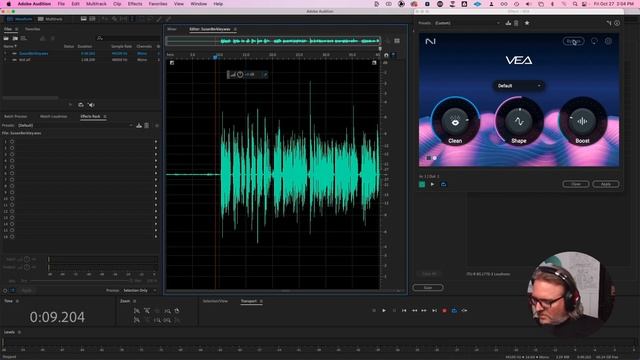This screenshot has width=640, height=360.
Task: Adjust the Effects Rack Mix slider
Action: [x=80, y=281]
